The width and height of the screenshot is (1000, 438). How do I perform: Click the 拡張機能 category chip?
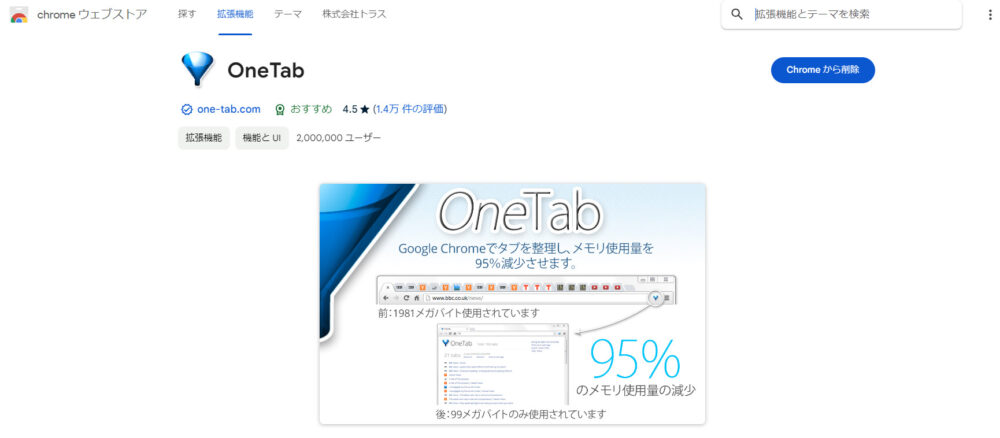(204, 138)
